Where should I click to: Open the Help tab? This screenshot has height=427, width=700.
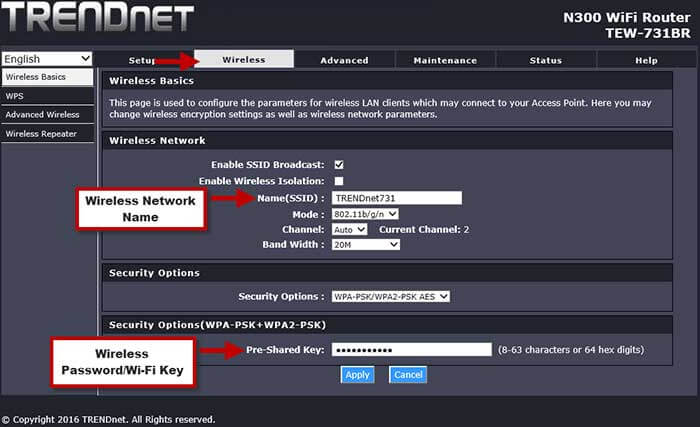pyautogui.click(x=646, y=60)
